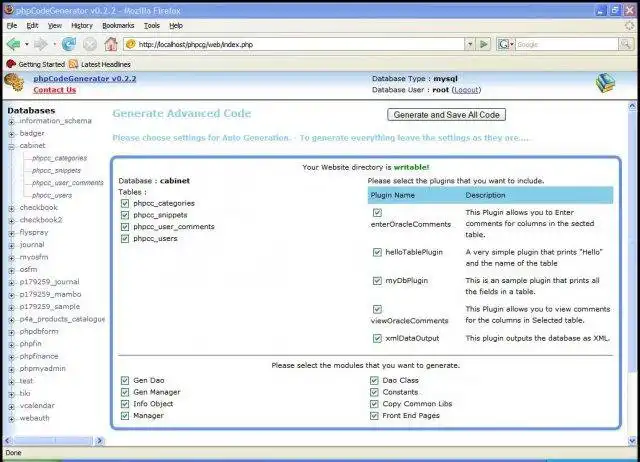The width and height of the screenshot is (640, 462).
Task: Expand the information_schema database node
Action: pos(11,122)
